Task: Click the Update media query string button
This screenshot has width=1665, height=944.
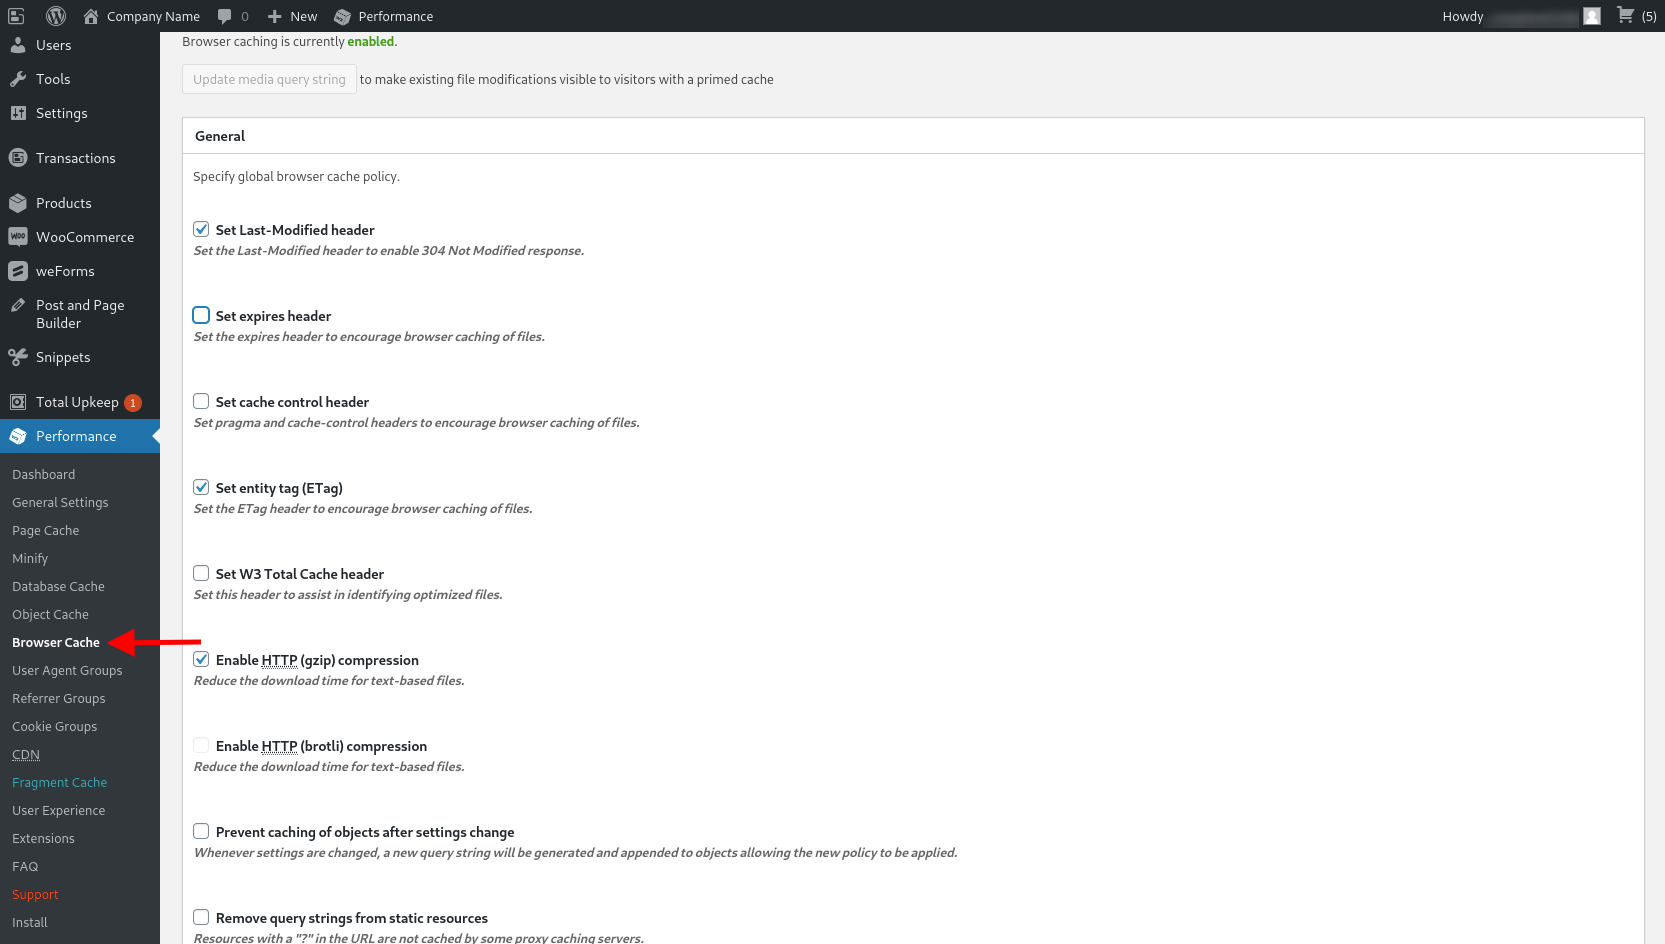Action: point(268,78)
